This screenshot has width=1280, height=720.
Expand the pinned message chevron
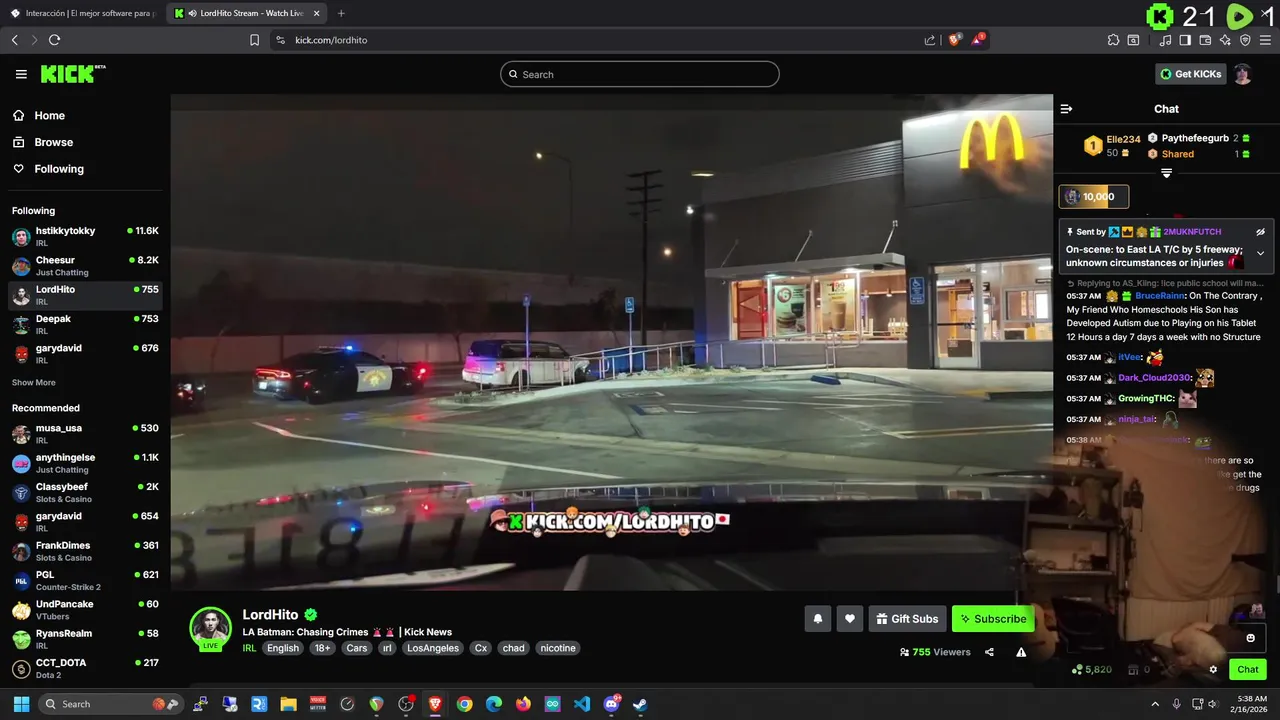(1260, 253)
